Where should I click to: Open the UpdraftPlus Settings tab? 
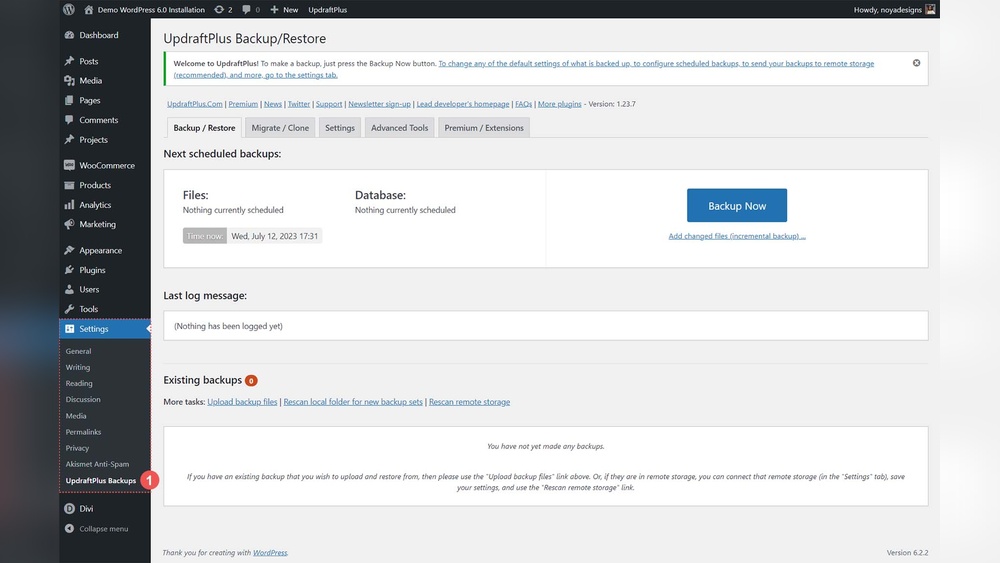coord(340,128)
